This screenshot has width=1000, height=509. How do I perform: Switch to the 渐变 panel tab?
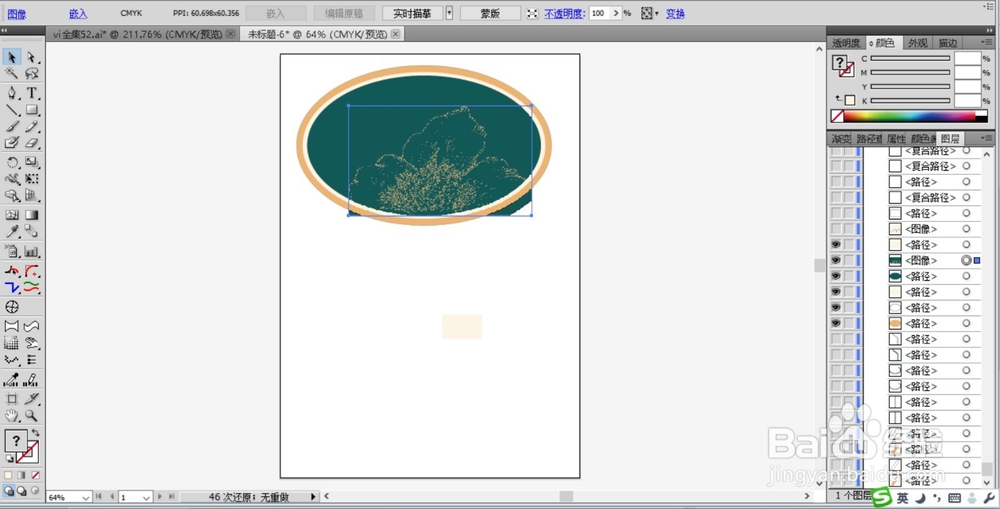click(x=841, y=138)
